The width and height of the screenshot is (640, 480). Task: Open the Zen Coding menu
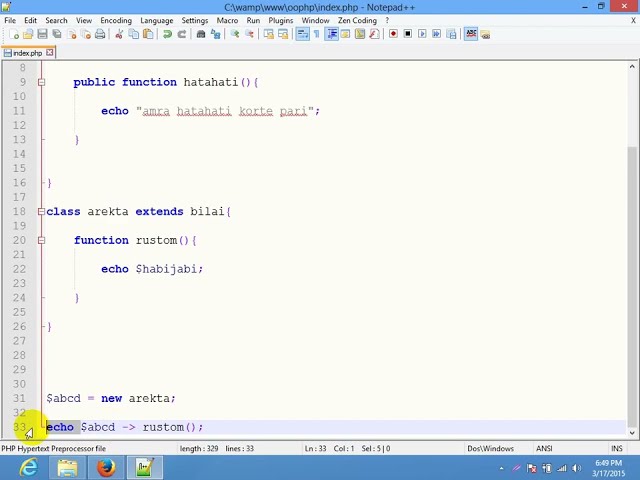[x=357, y=20]
